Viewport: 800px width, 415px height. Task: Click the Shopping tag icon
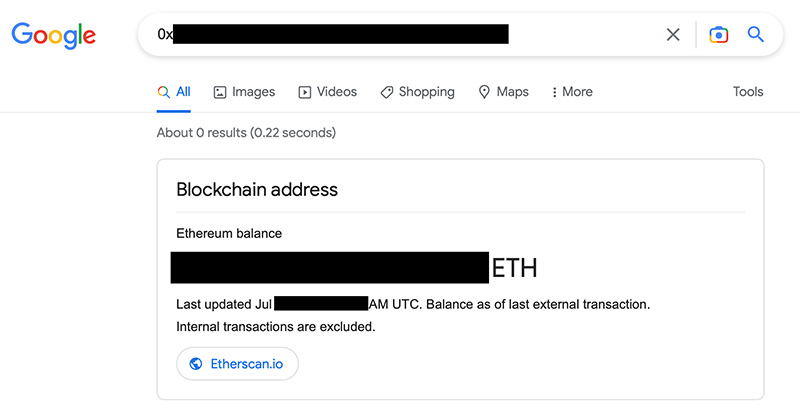tap(387, 92)
